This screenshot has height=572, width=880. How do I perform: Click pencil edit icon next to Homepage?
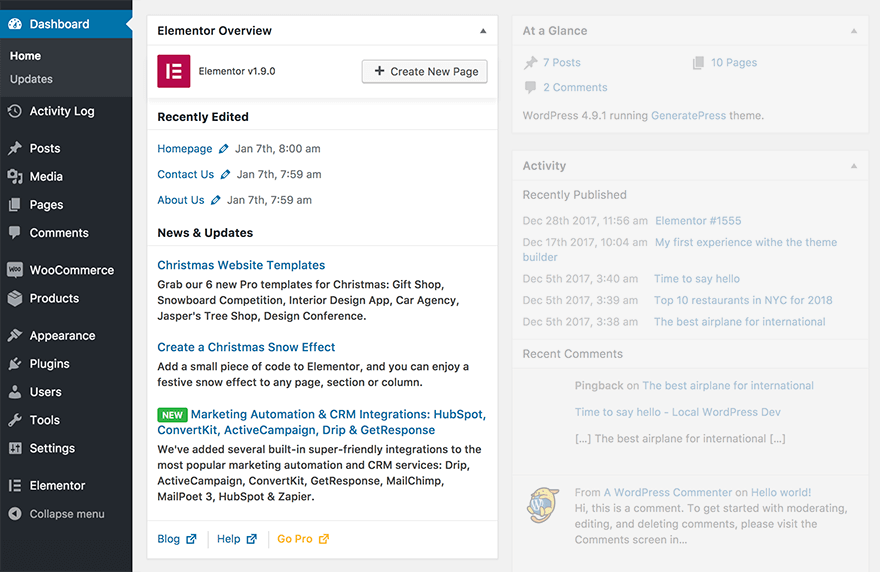pyautogui.click(x=224, y=149)
